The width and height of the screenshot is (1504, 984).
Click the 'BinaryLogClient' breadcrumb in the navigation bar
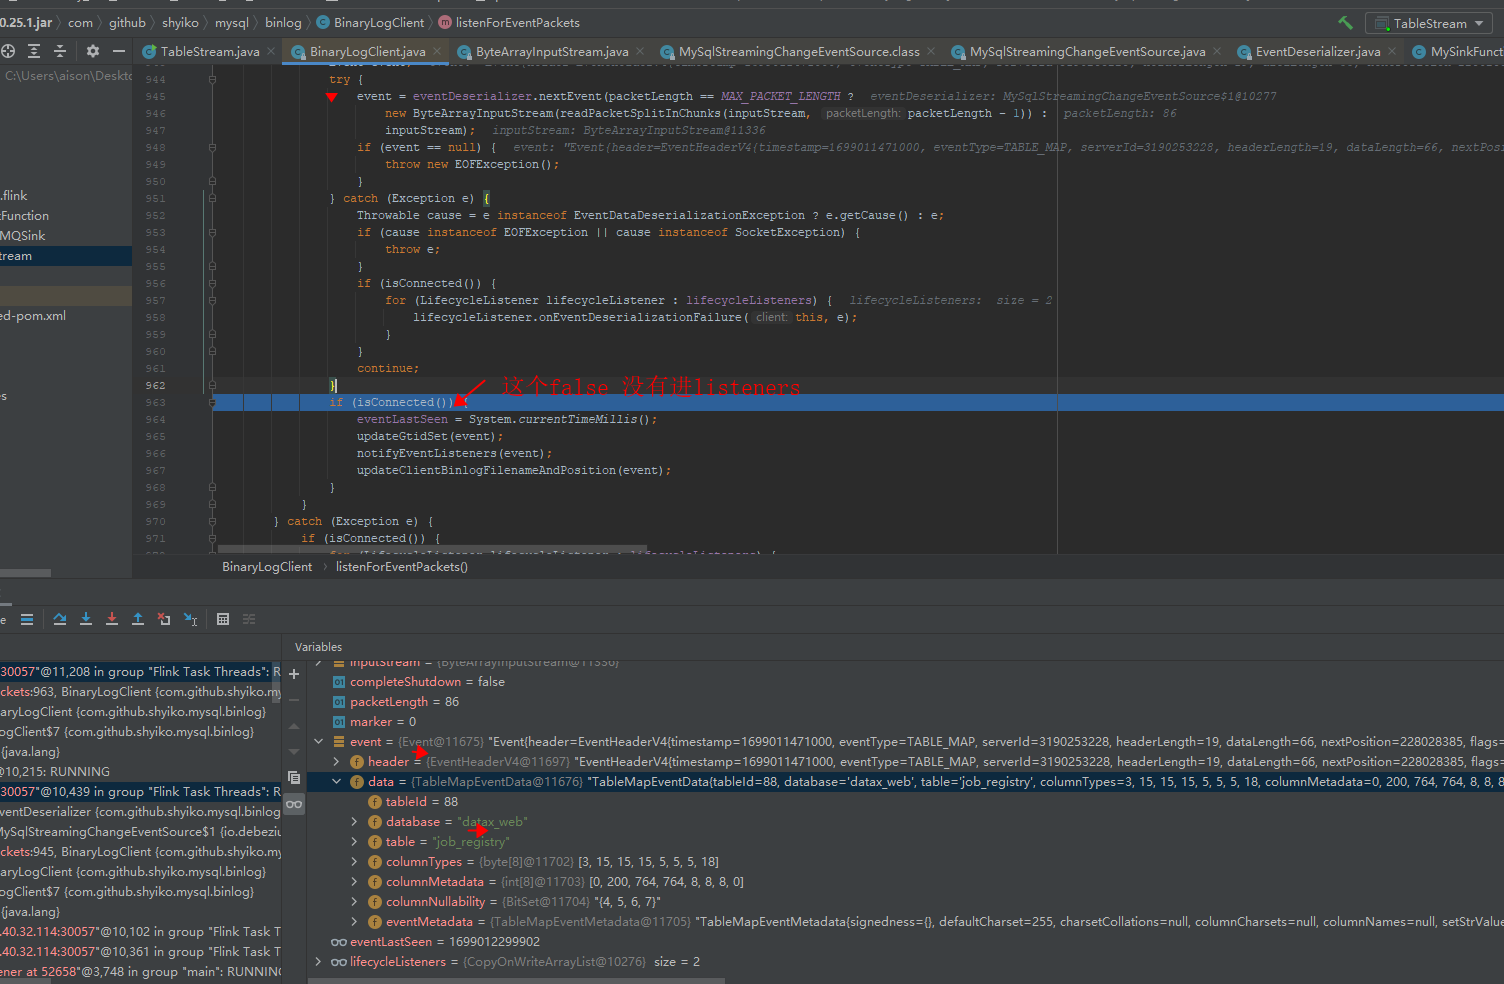tap(370, 22)
